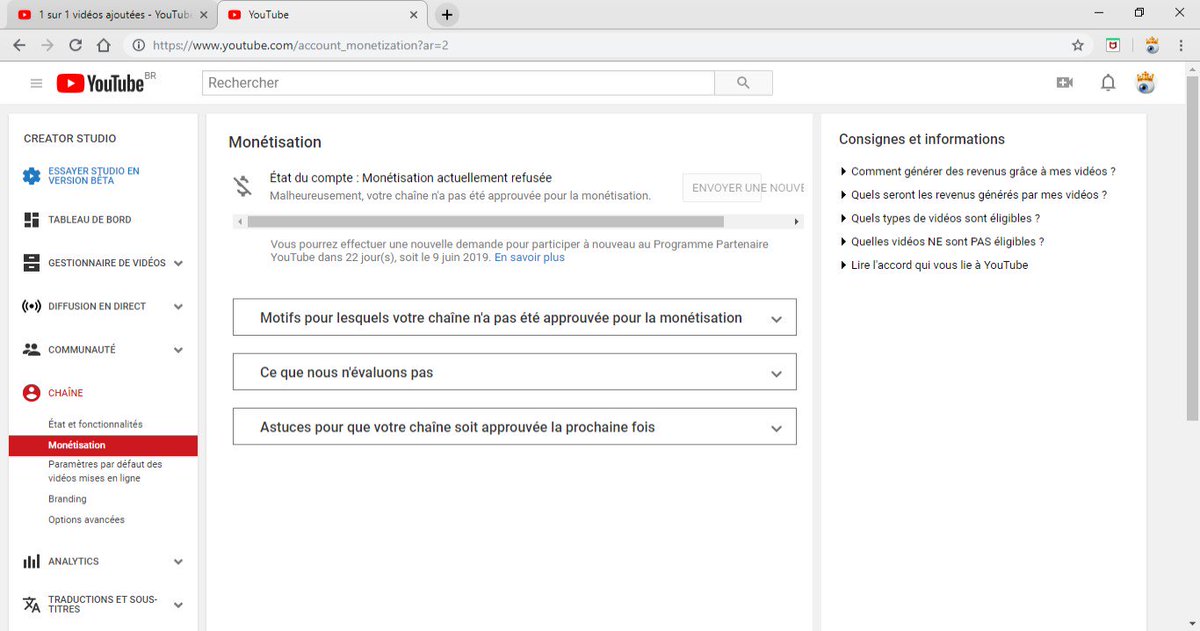Expand Quels types de vidéos sont éligibles
Viewport: 1200px width, 631px height.
pyautogui.click(x=939, y=218)
